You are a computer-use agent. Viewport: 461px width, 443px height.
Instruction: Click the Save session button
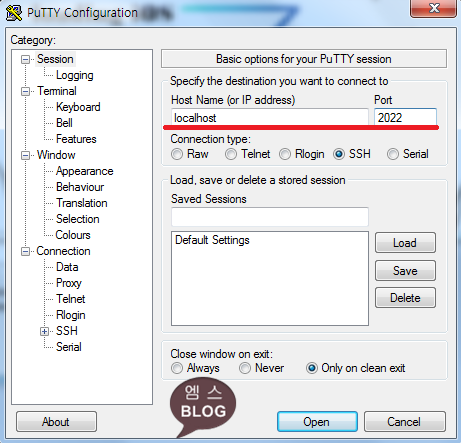(x=405, y=271)
